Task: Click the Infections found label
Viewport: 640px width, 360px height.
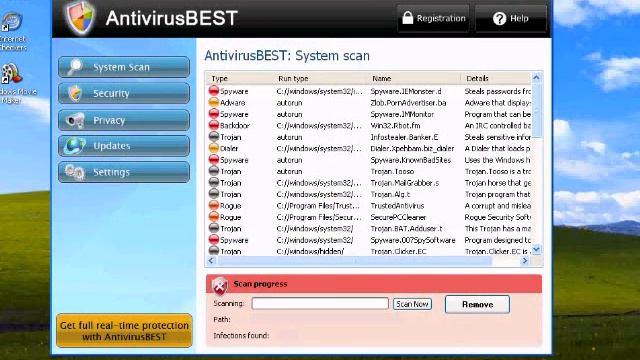Action: point(241,336)
